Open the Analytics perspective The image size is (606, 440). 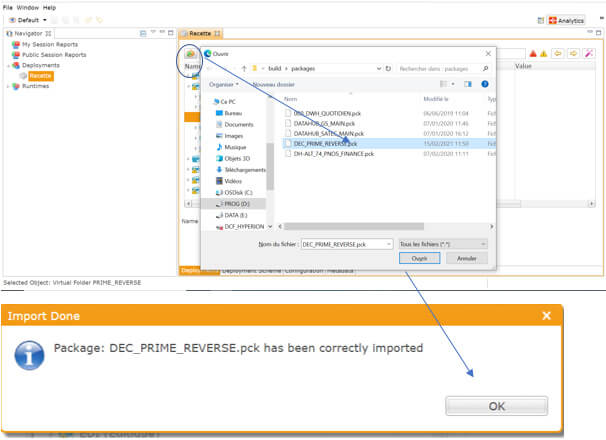(566, 20)
